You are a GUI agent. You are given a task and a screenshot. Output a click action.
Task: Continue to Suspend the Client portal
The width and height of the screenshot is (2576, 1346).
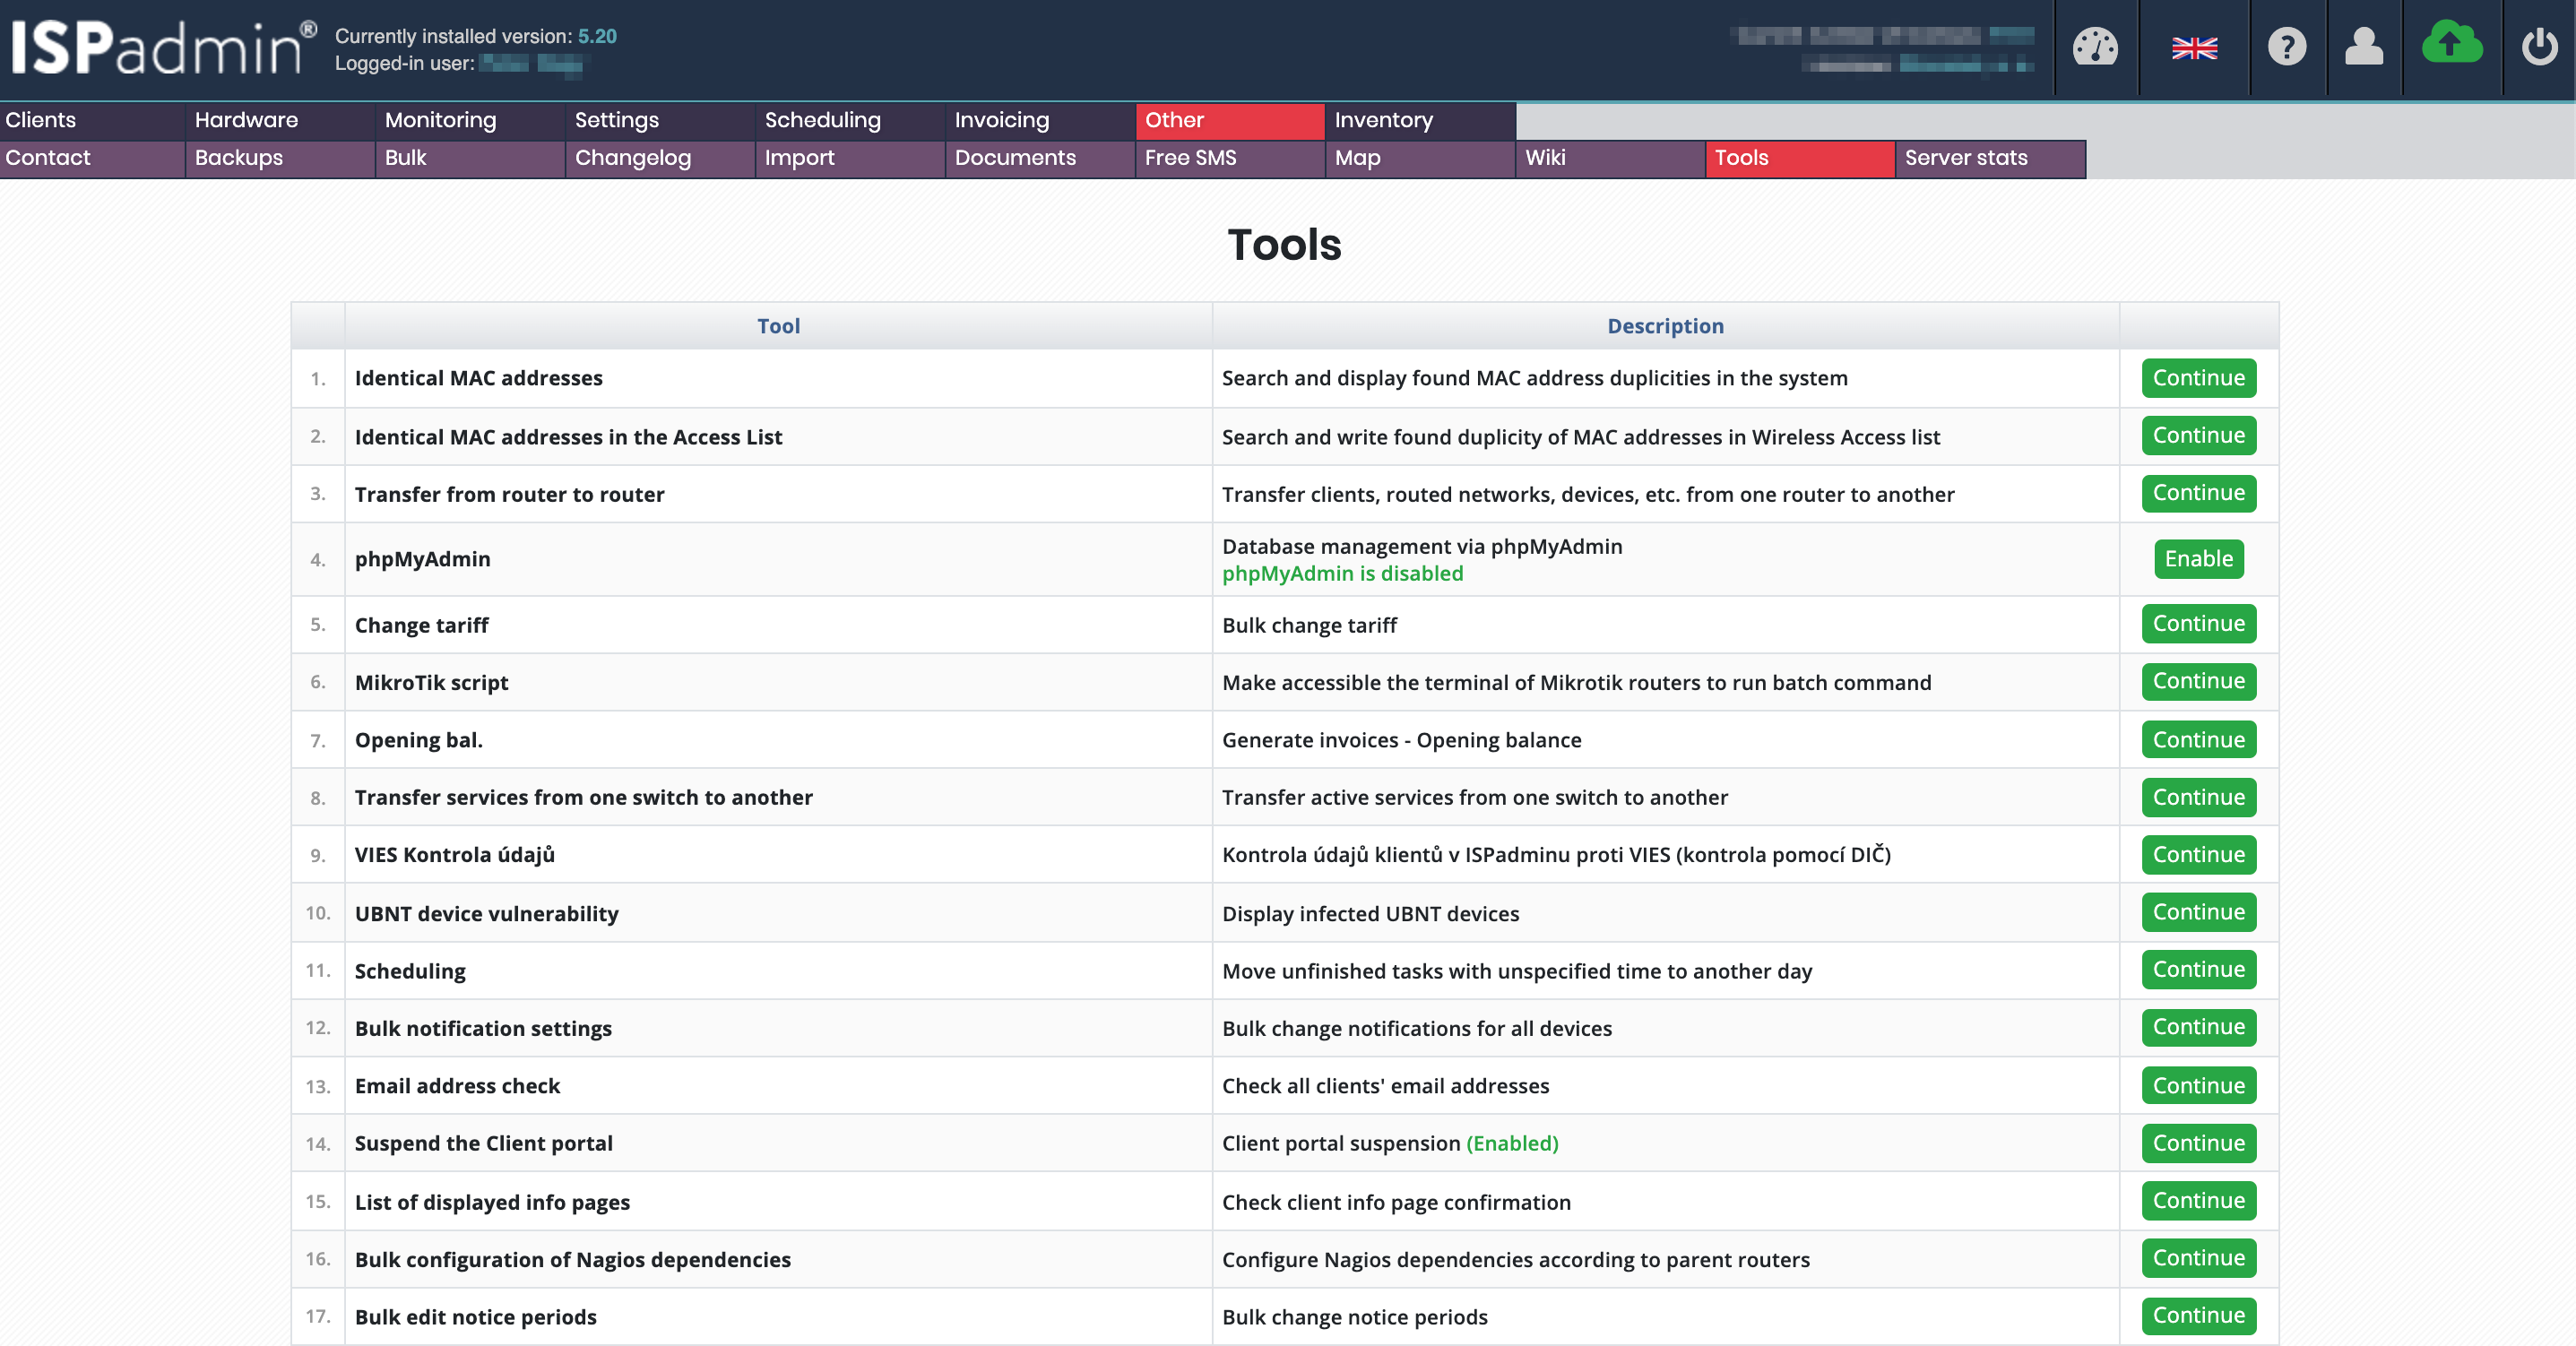click(2198, 1143)
